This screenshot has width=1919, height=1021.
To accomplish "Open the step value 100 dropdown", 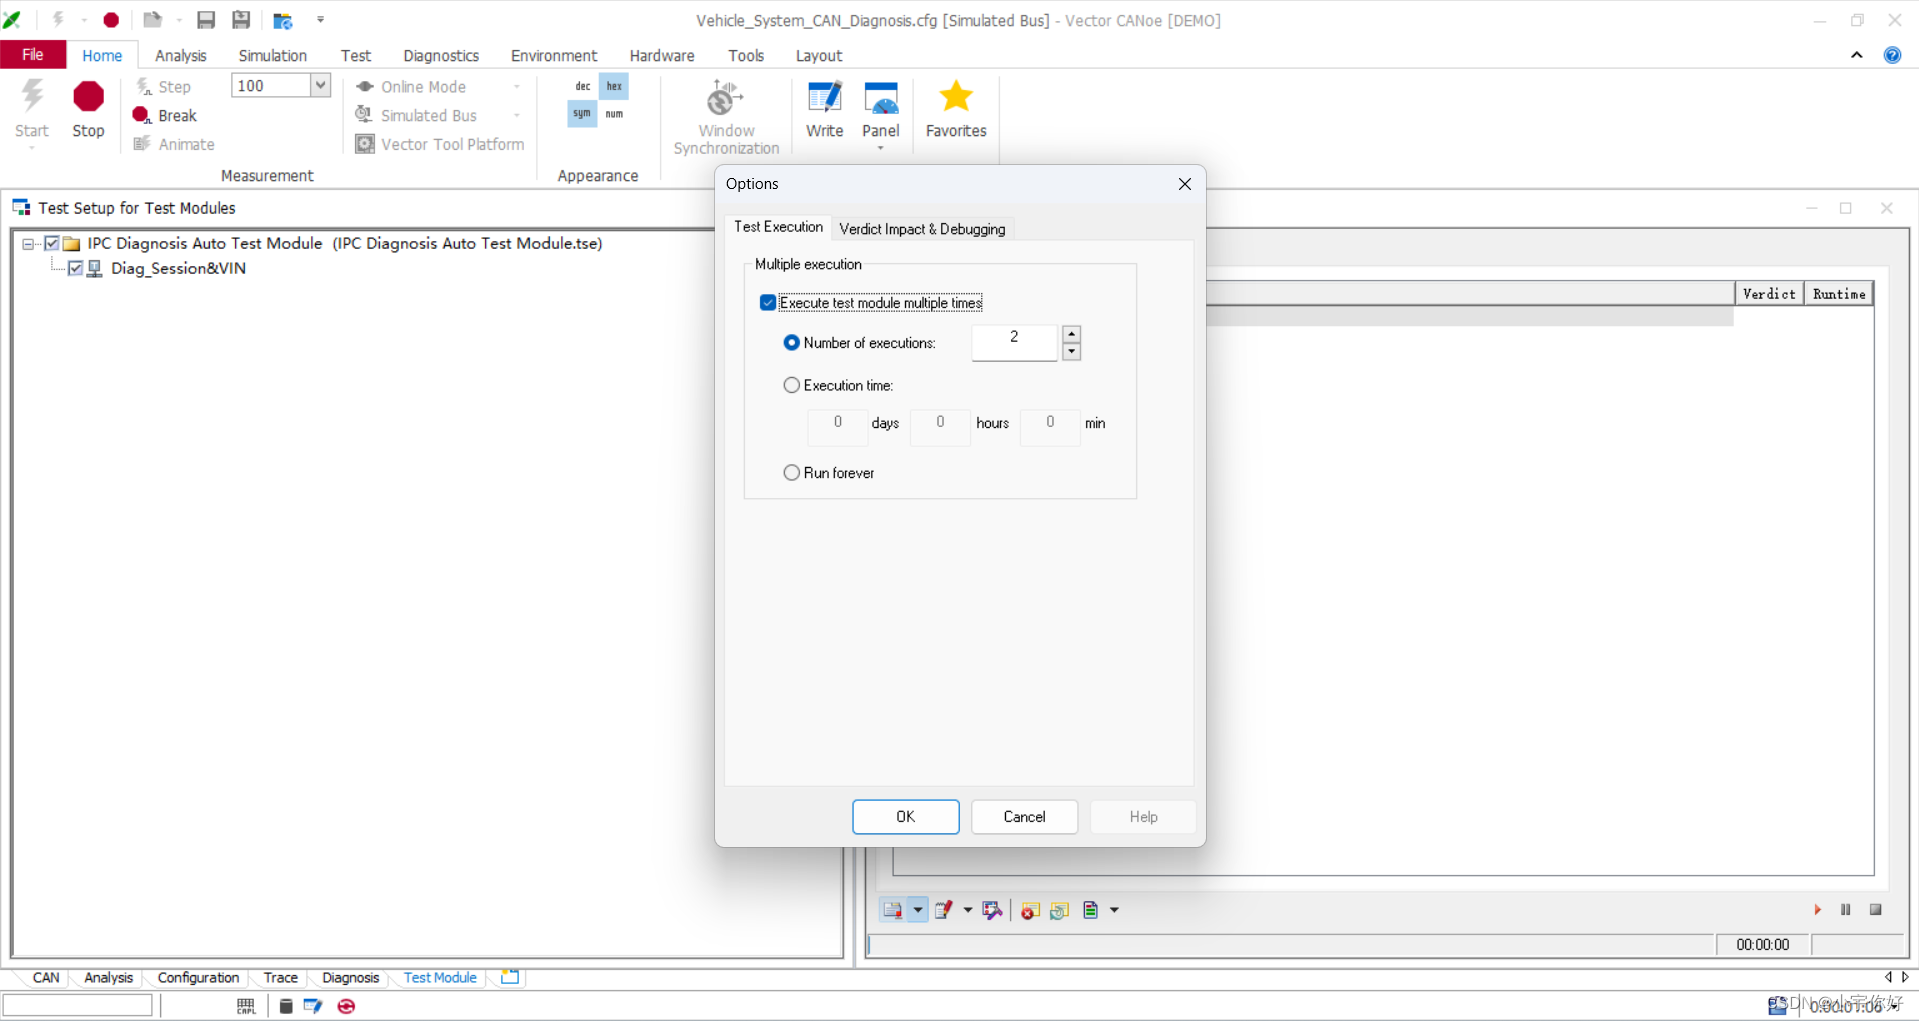I will coord(320,86).
